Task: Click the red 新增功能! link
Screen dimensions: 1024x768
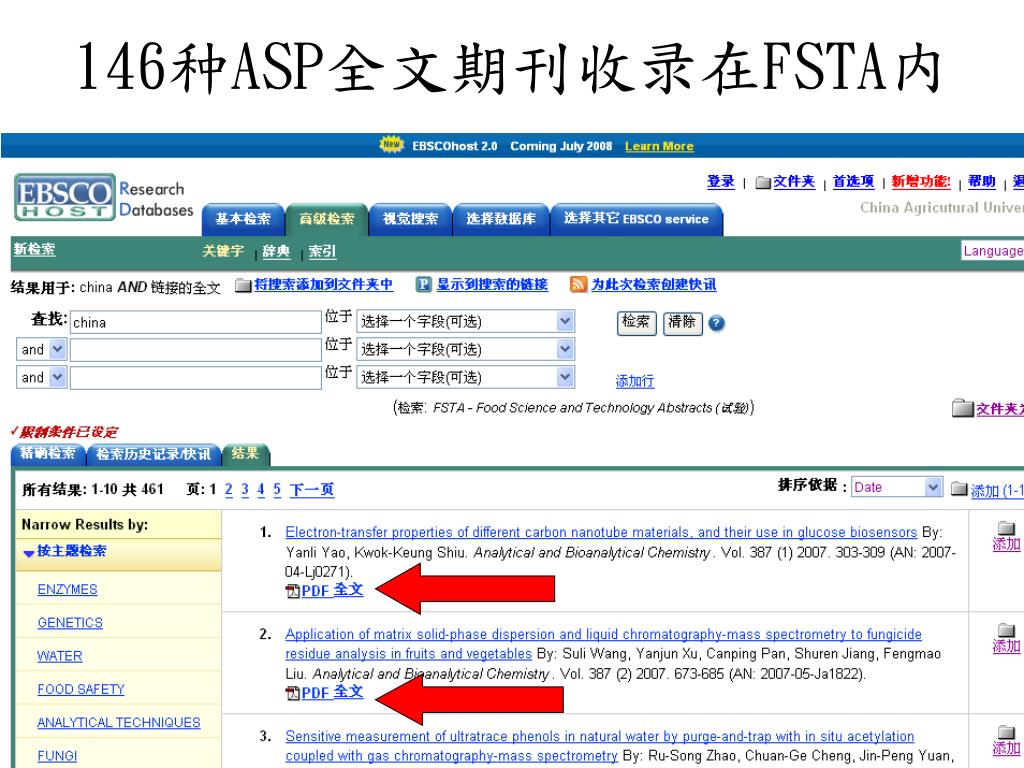Action: 921,182
